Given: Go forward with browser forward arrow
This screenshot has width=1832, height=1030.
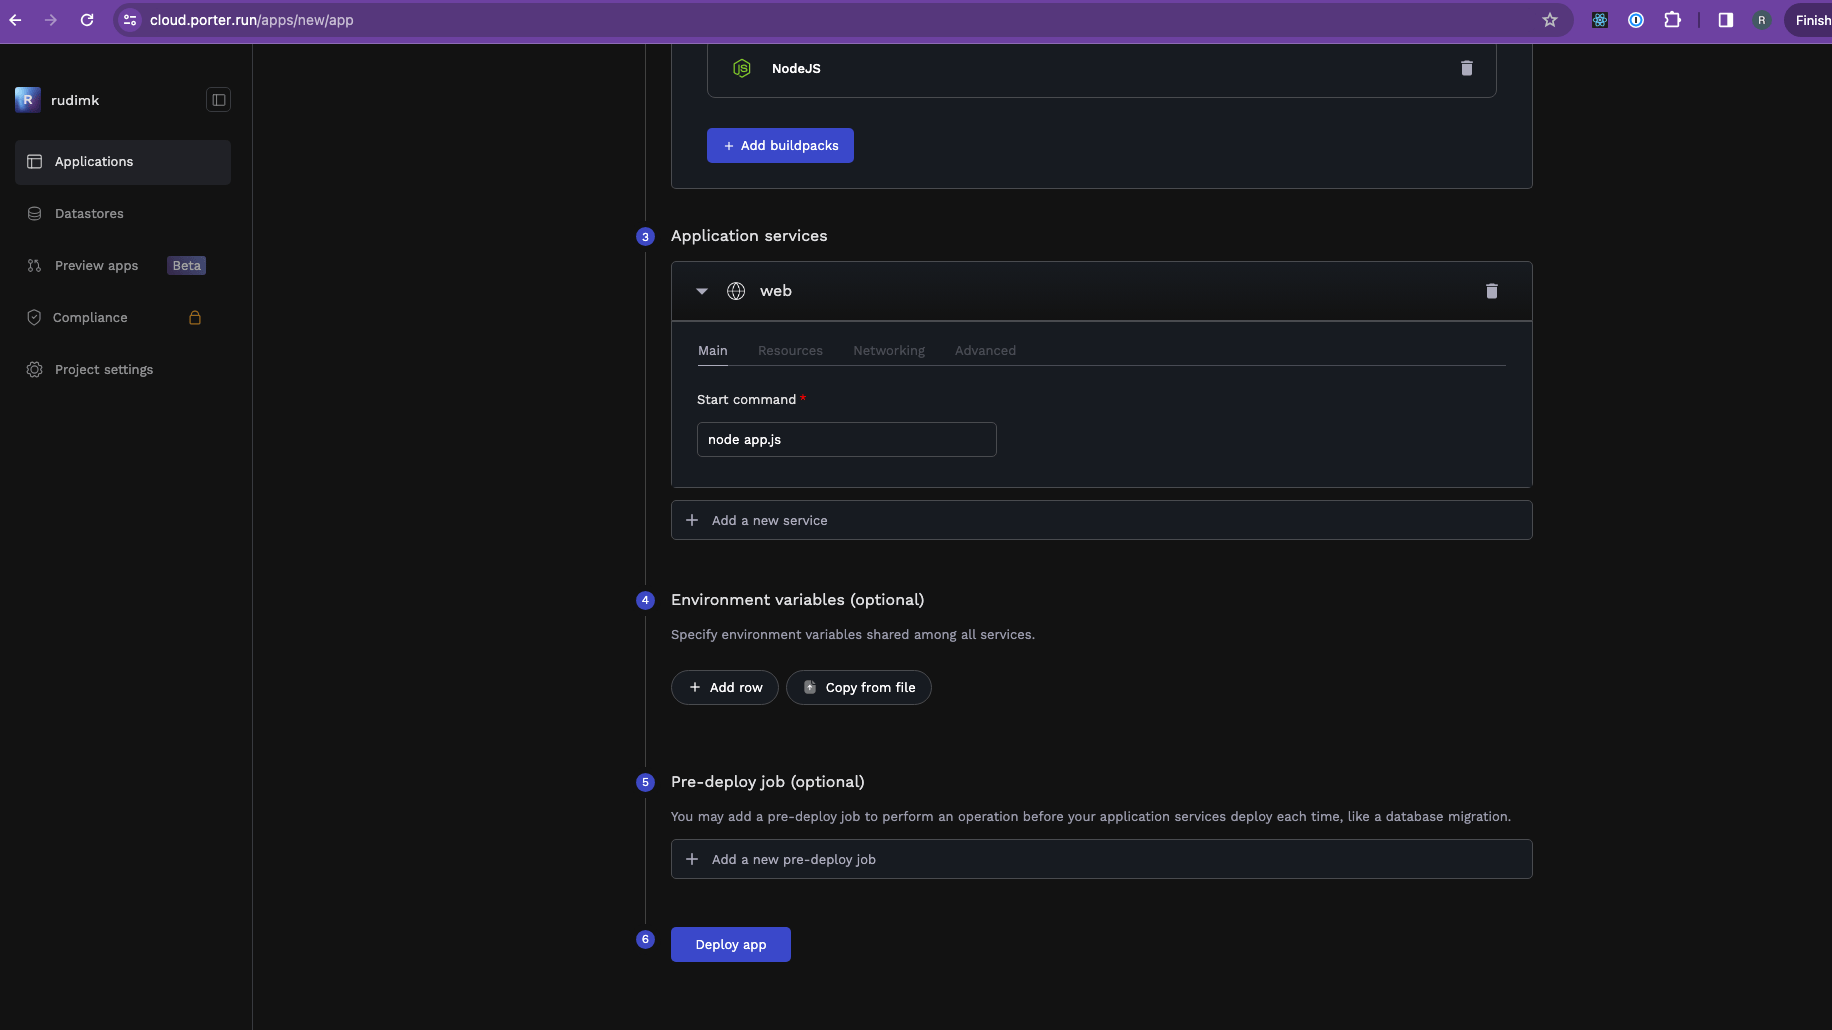Looking at the screenshot, I should click(x=51, y=20).
